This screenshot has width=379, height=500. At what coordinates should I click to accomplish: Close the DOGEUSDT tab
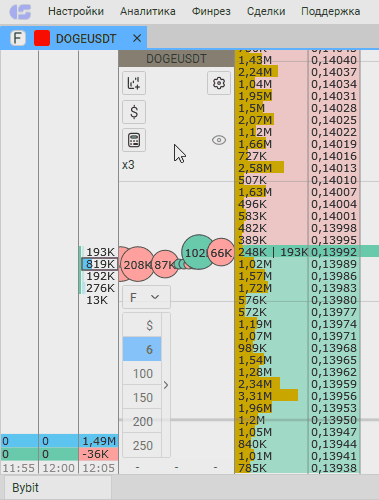click(x=137, y=38)
